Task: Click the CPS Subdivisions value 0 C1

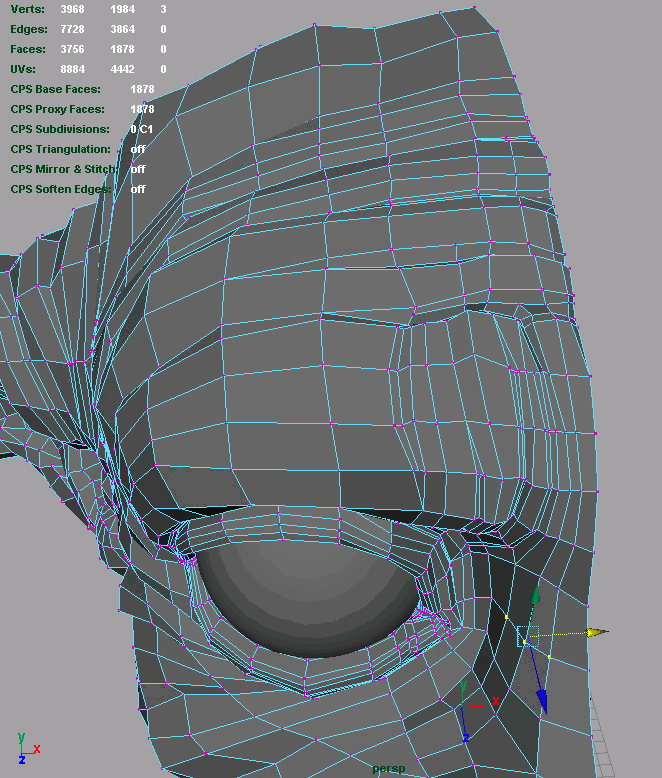Action: pyautogui.click(x=141, y=129)
